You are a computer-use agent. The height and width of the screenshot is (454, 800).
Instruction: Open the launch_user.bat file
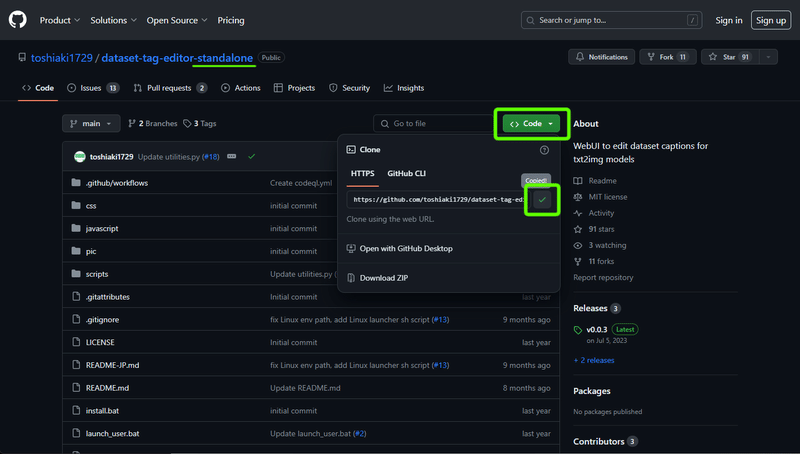click(x=112, y=434)
